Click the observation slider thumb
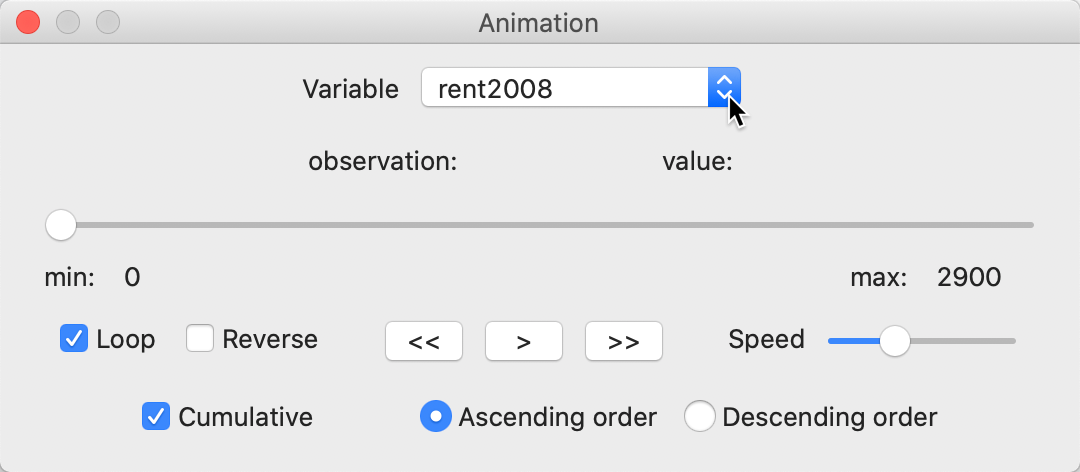 (x=61, y=225)
